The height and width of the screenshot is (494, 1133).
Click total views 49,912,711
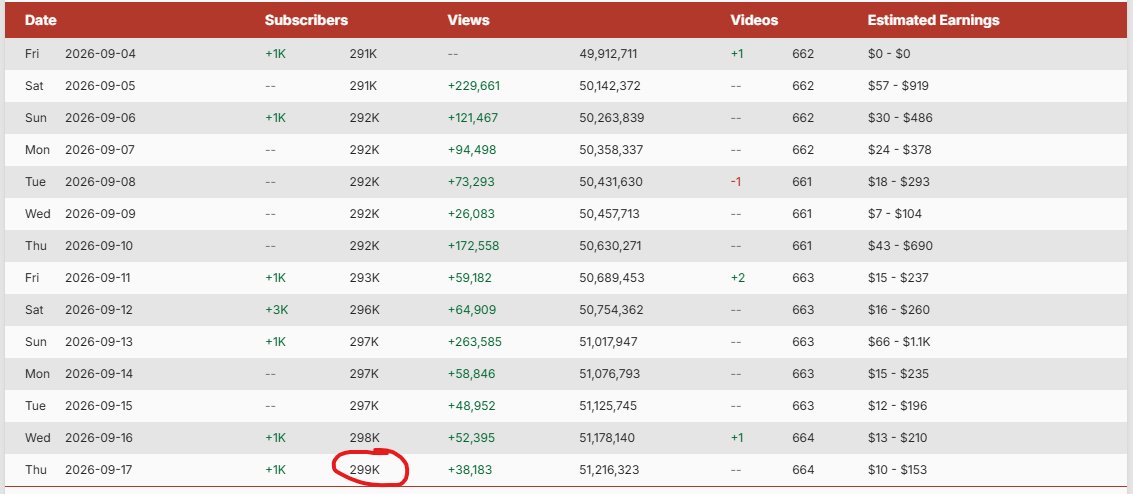(608, 54)
